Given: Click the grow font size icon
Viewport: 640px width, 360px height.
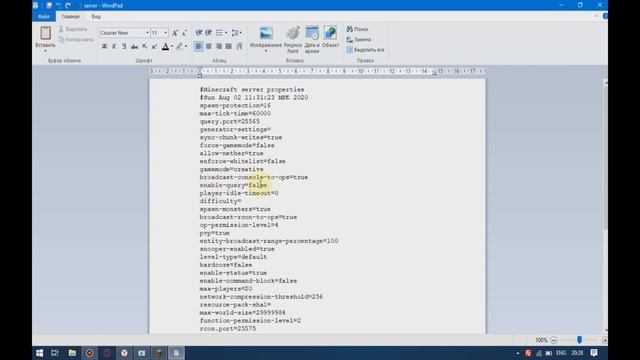Looking at the screenshot, I should pyautogui.click(x=175, y=33).
